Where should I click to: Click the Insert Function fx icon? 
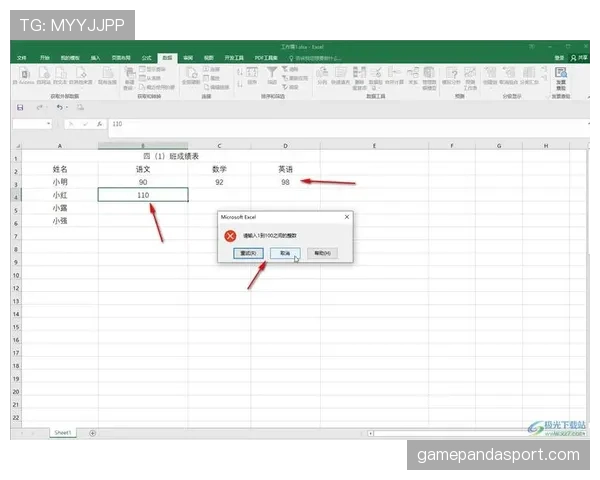(x=99, y=124)
